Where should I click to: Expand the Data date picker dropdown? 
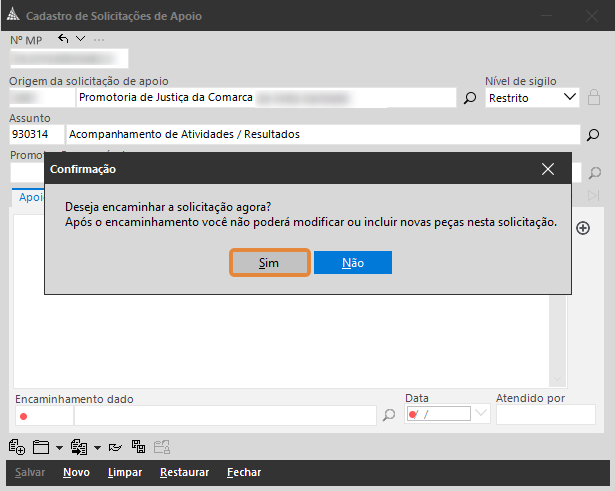pyautogui.click(x=480, y=414)
